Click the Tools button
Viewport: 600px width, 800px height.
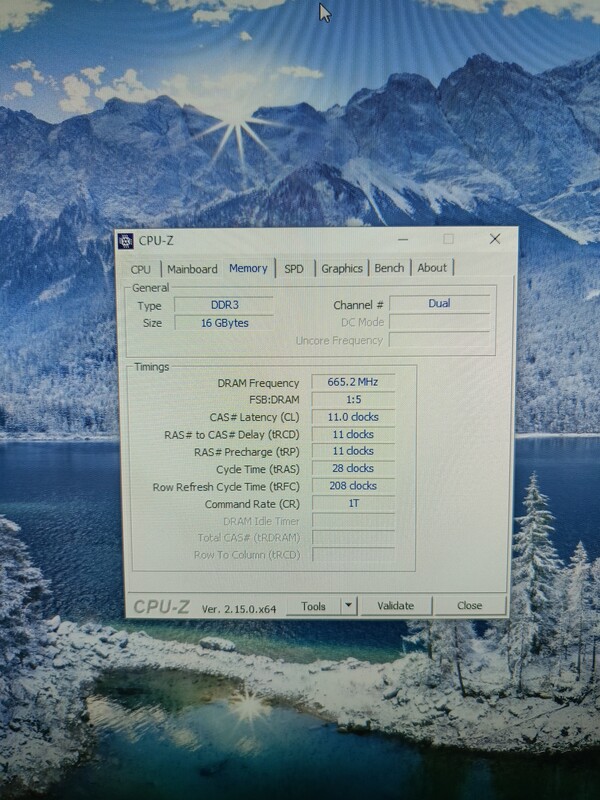coord(313,606)
